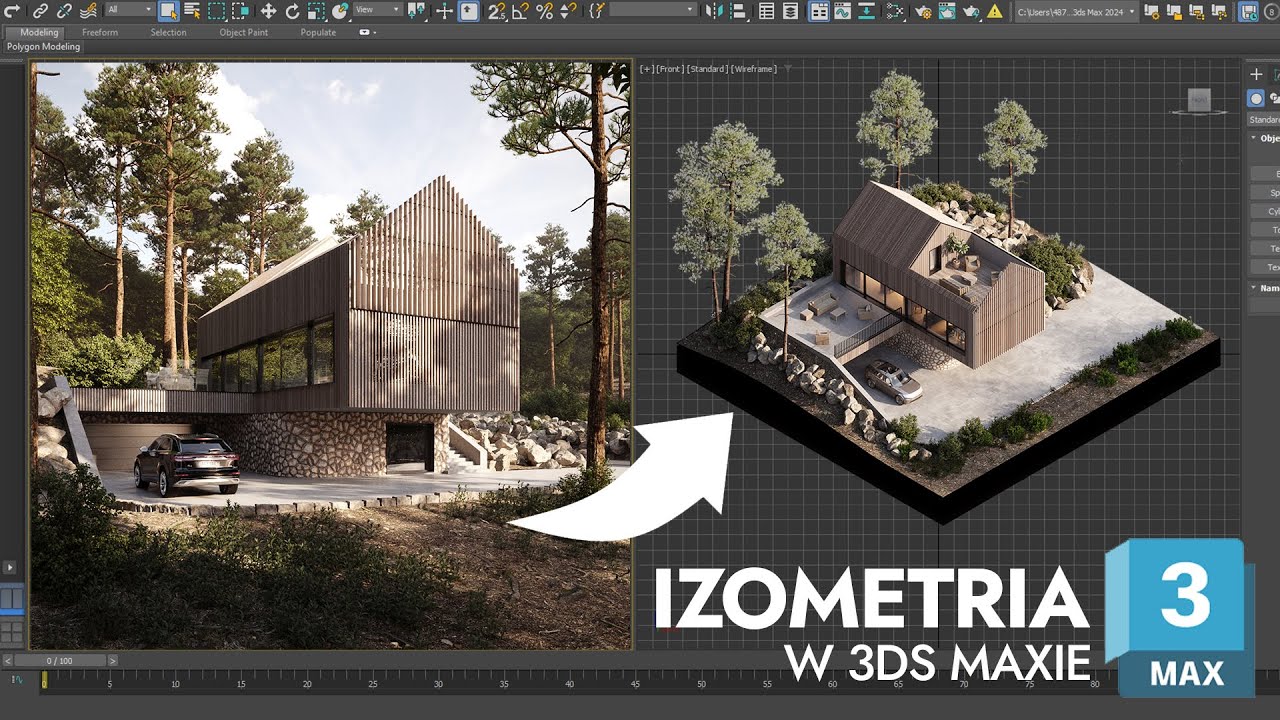Open the [Front] viewport view menu
1280x720 pixels.
(x=670, y=69)
